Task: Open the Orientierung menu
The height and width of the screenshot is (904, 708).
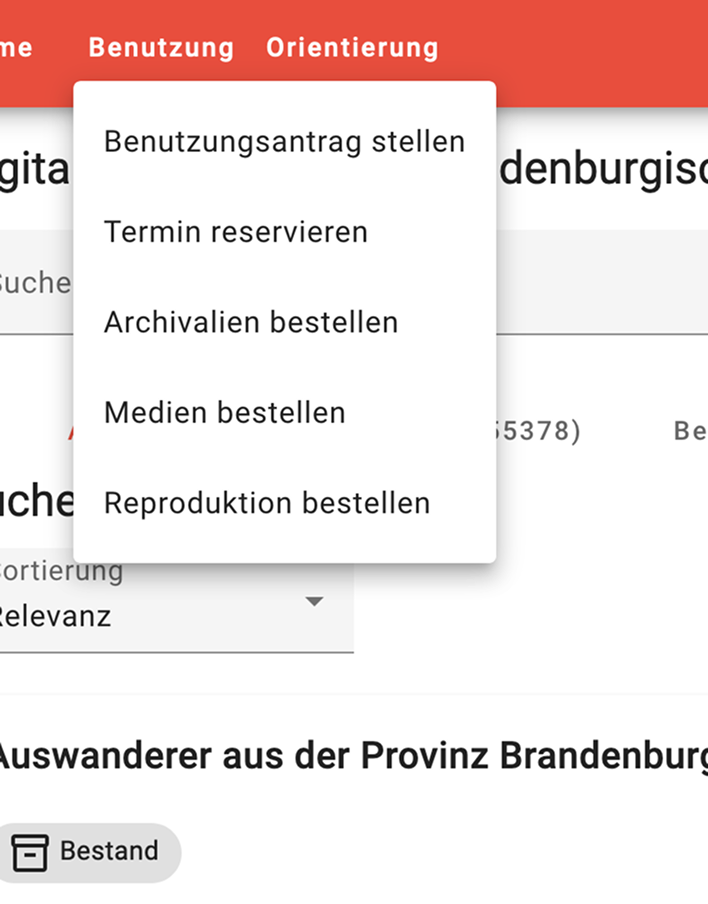Action: [x=352, y=47]
